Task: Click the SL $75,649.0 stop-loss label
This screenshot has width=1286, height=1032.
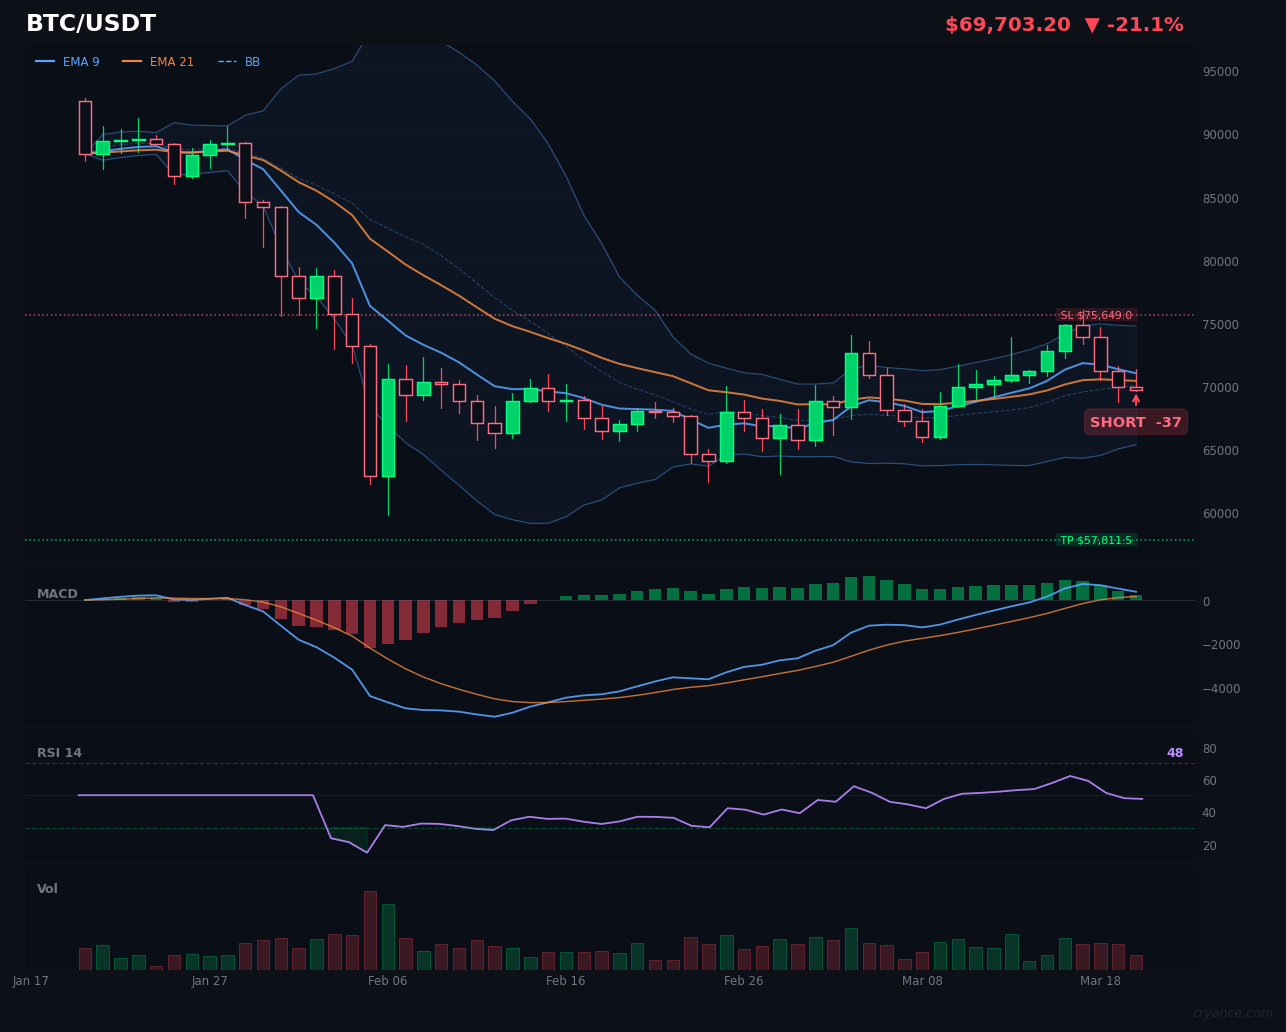Action: coord(1096,314)
